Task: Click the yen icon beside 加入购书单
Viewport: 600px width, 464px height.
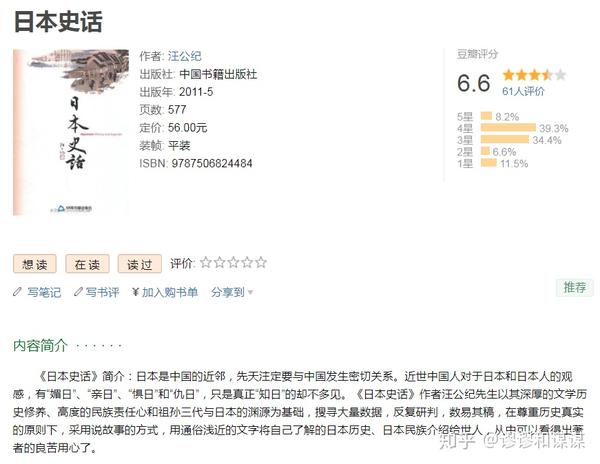Action: point(135,292)
